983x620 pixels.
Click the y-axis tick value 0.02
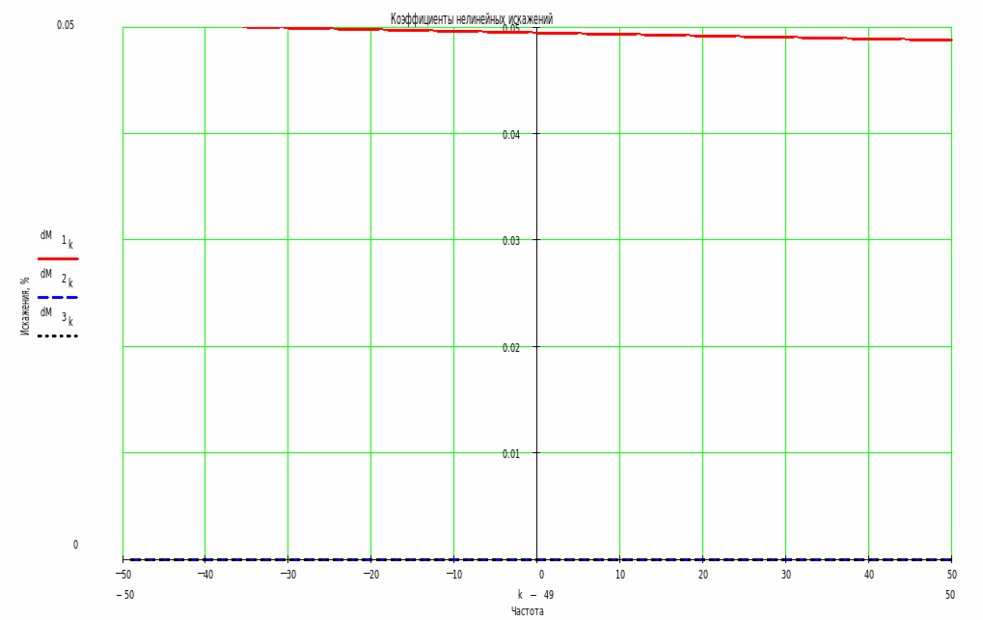point(511,347)
